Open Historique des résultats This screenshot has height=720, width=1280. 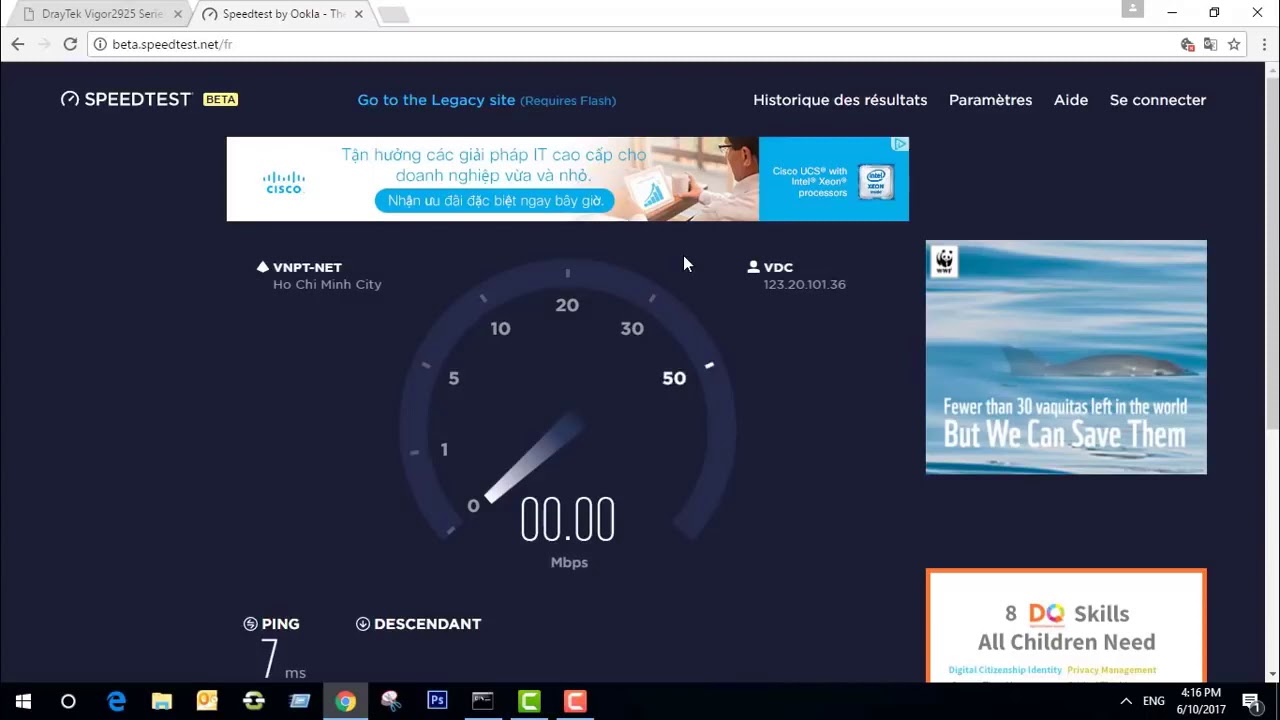(840, 100)
